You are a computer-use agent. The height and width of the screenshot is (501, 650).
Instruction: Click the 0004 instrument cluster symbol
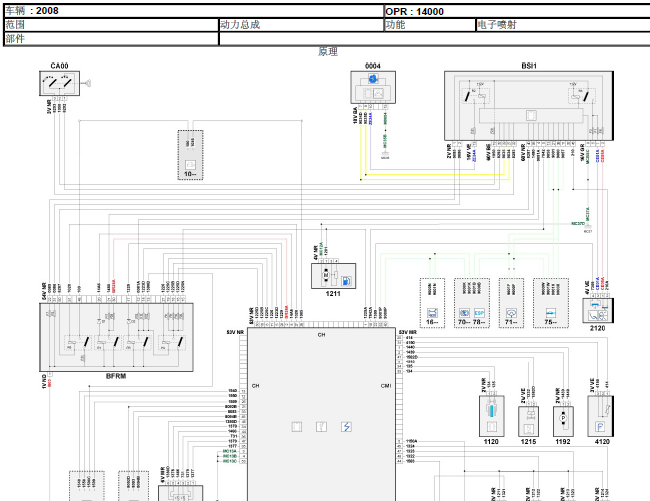373,87
